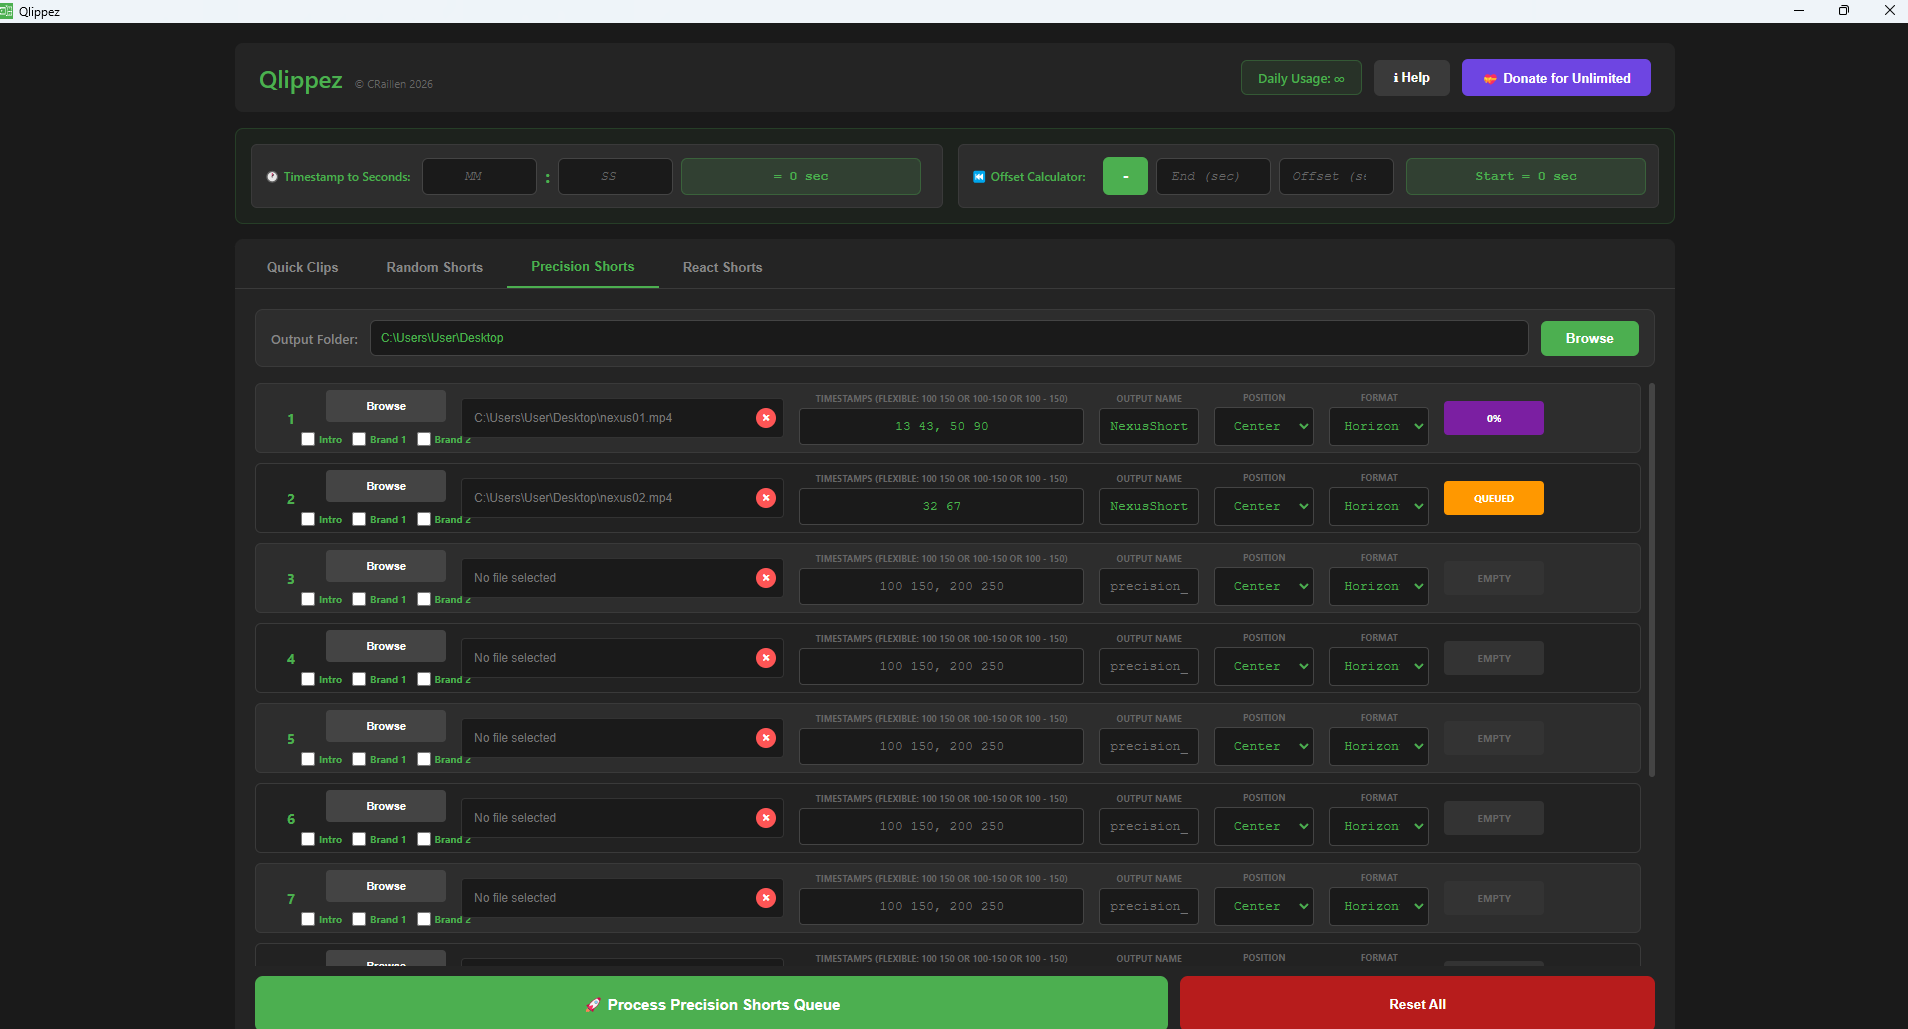1908x1029 pixels.
Task: Click Browse button in row 6
Action: (x=386, y=806)
